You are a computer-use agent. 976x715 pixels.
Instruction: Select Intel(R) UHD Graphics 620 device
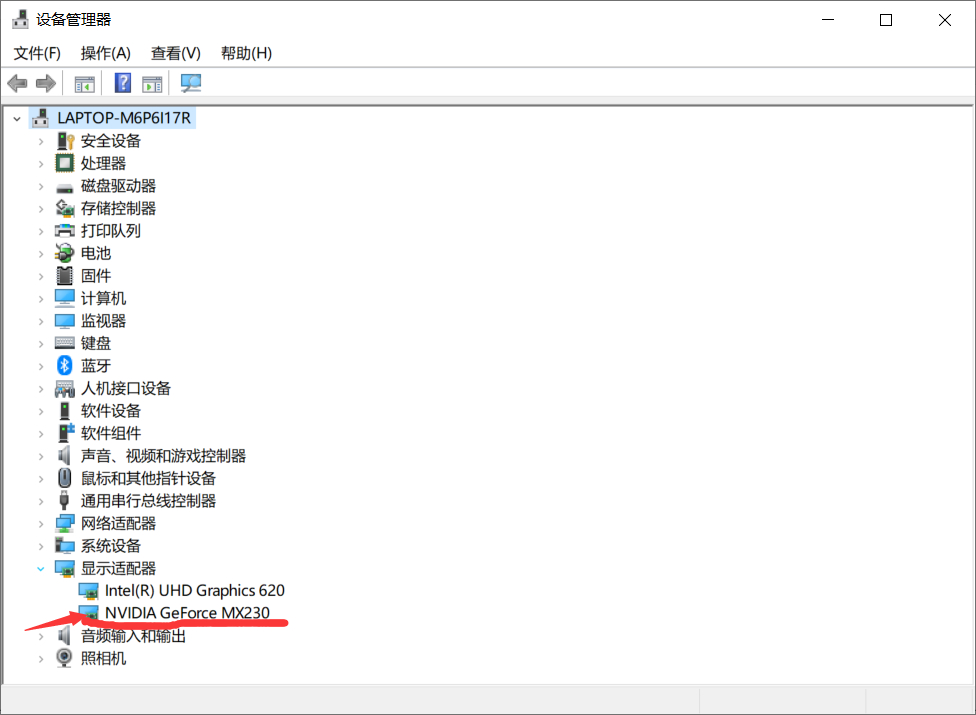tap(195, 591)
